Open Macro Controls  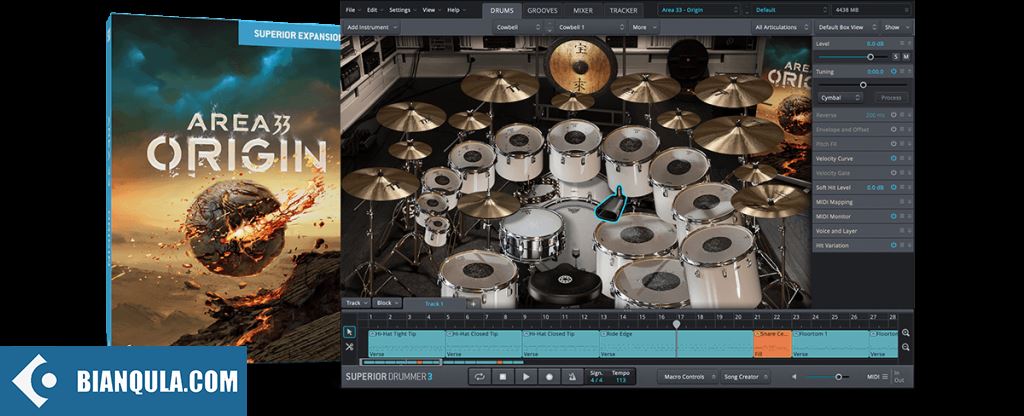pyautogui.click(x=686, y=377)
